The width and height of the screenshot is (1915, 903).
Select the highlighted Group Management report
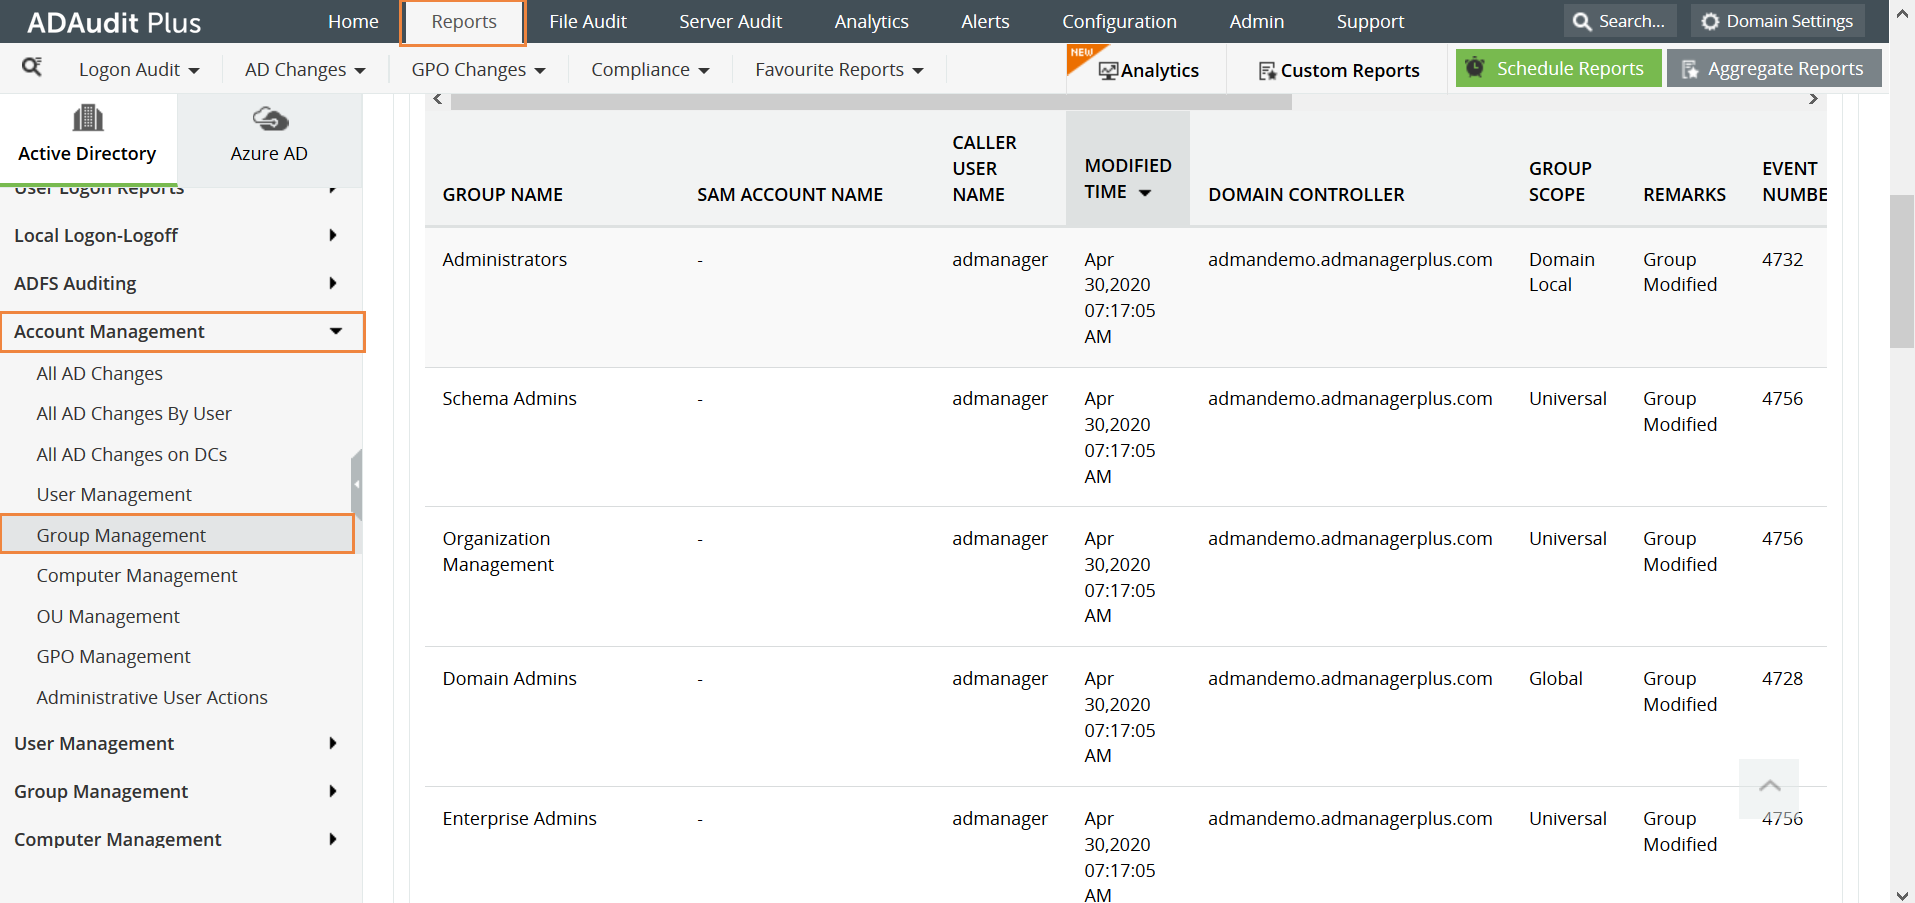pos(178,534)
